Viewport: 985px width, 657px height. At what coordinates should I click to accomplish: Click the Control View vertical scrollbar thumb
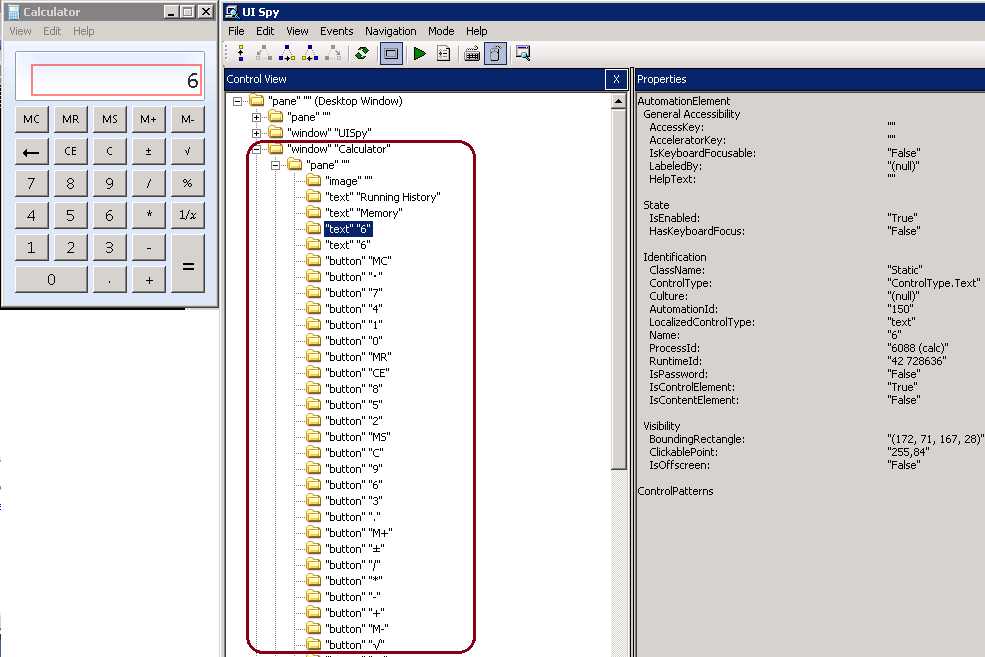(619, 289)
